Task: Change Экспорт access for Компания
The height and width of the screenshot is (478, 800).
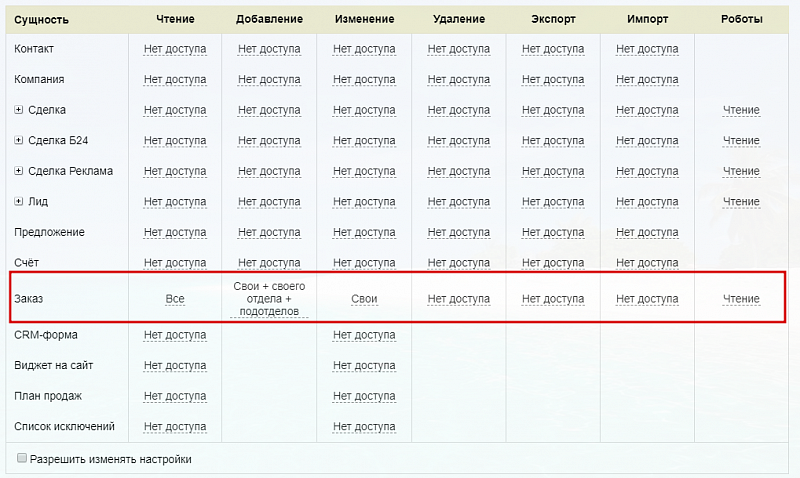Action: point(553,80)
